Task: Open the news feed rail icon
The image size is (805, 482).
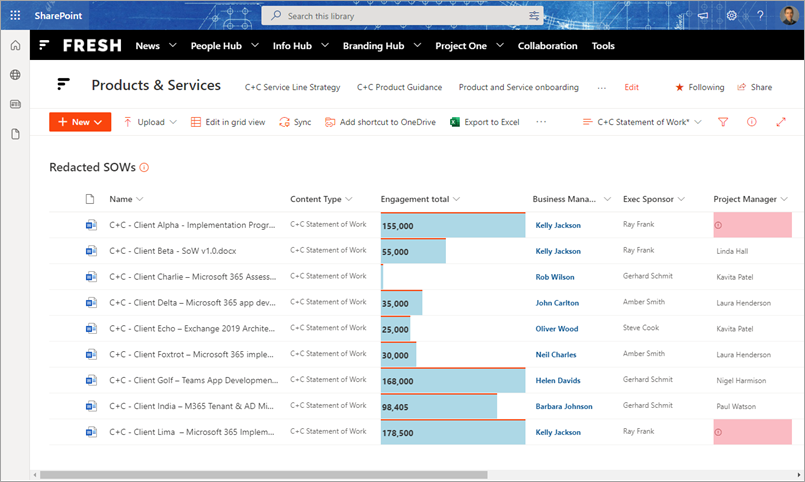Action: tap(15, 104)
